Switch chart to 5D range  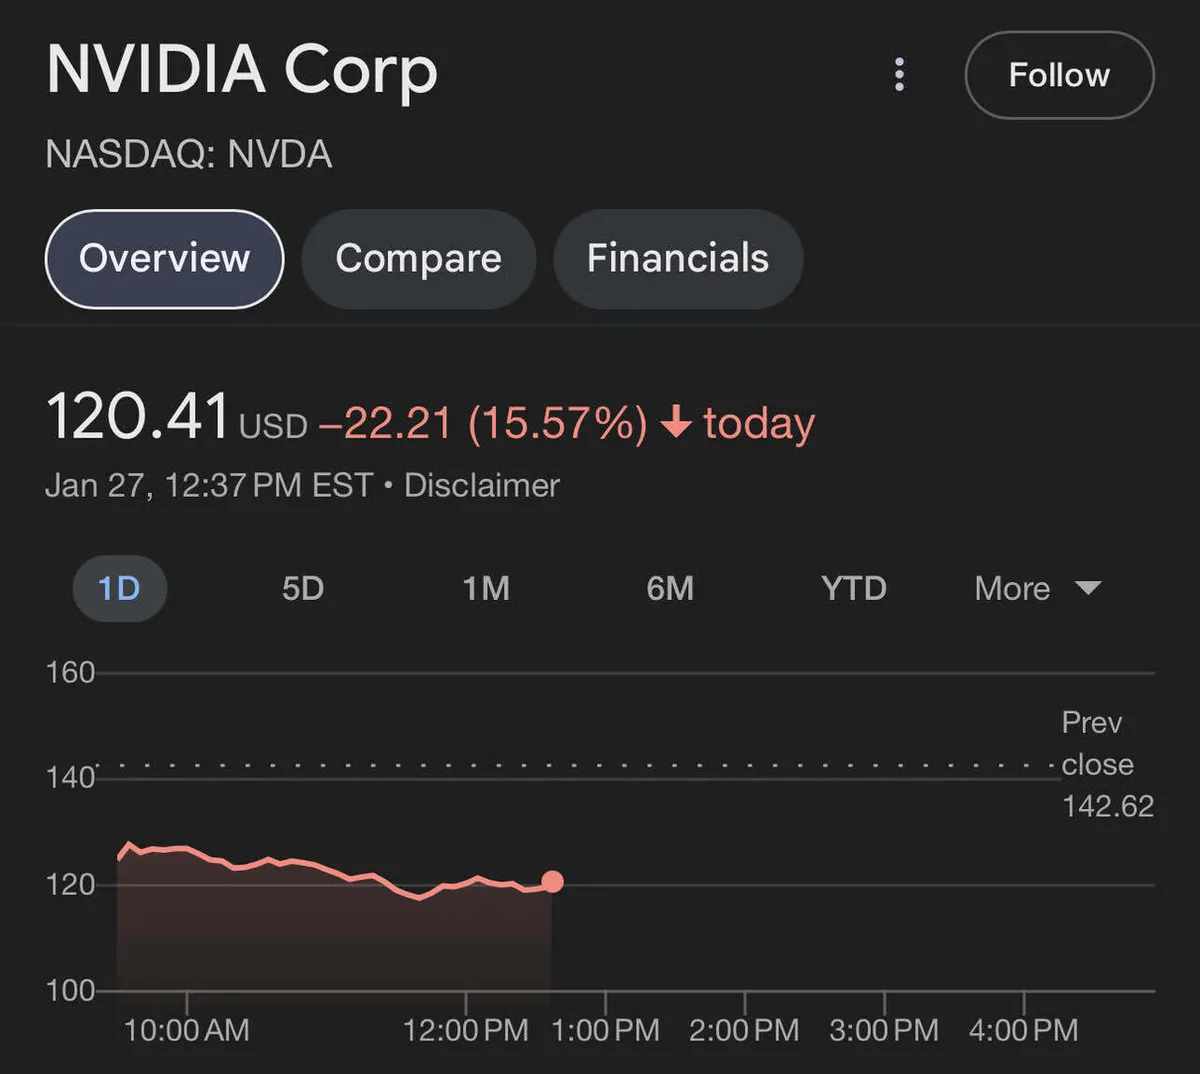[x=303, y=588]
